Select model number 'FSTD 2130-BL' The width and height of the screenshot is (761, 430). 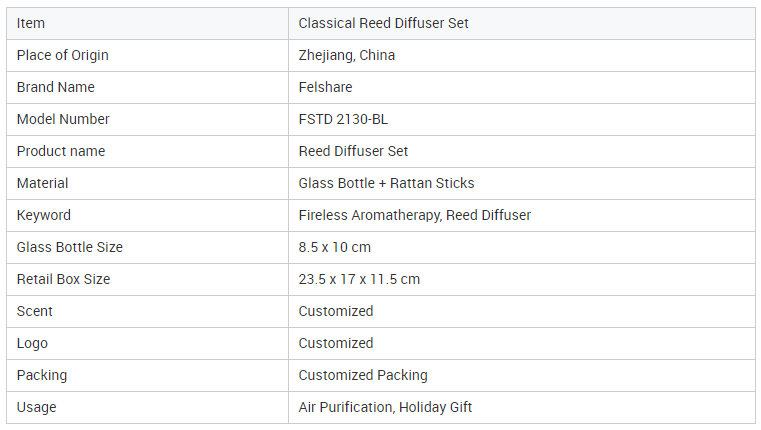click(x=343, y=119)
